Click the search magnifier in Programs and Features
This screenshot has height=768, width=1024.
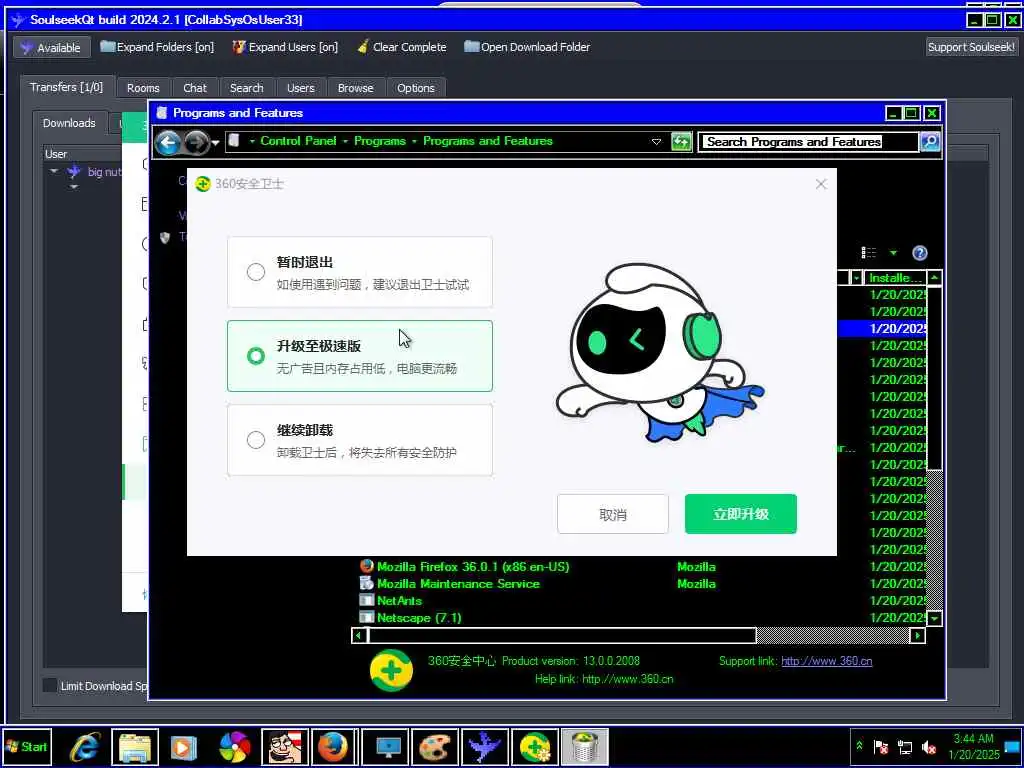[x=930, y=142]
